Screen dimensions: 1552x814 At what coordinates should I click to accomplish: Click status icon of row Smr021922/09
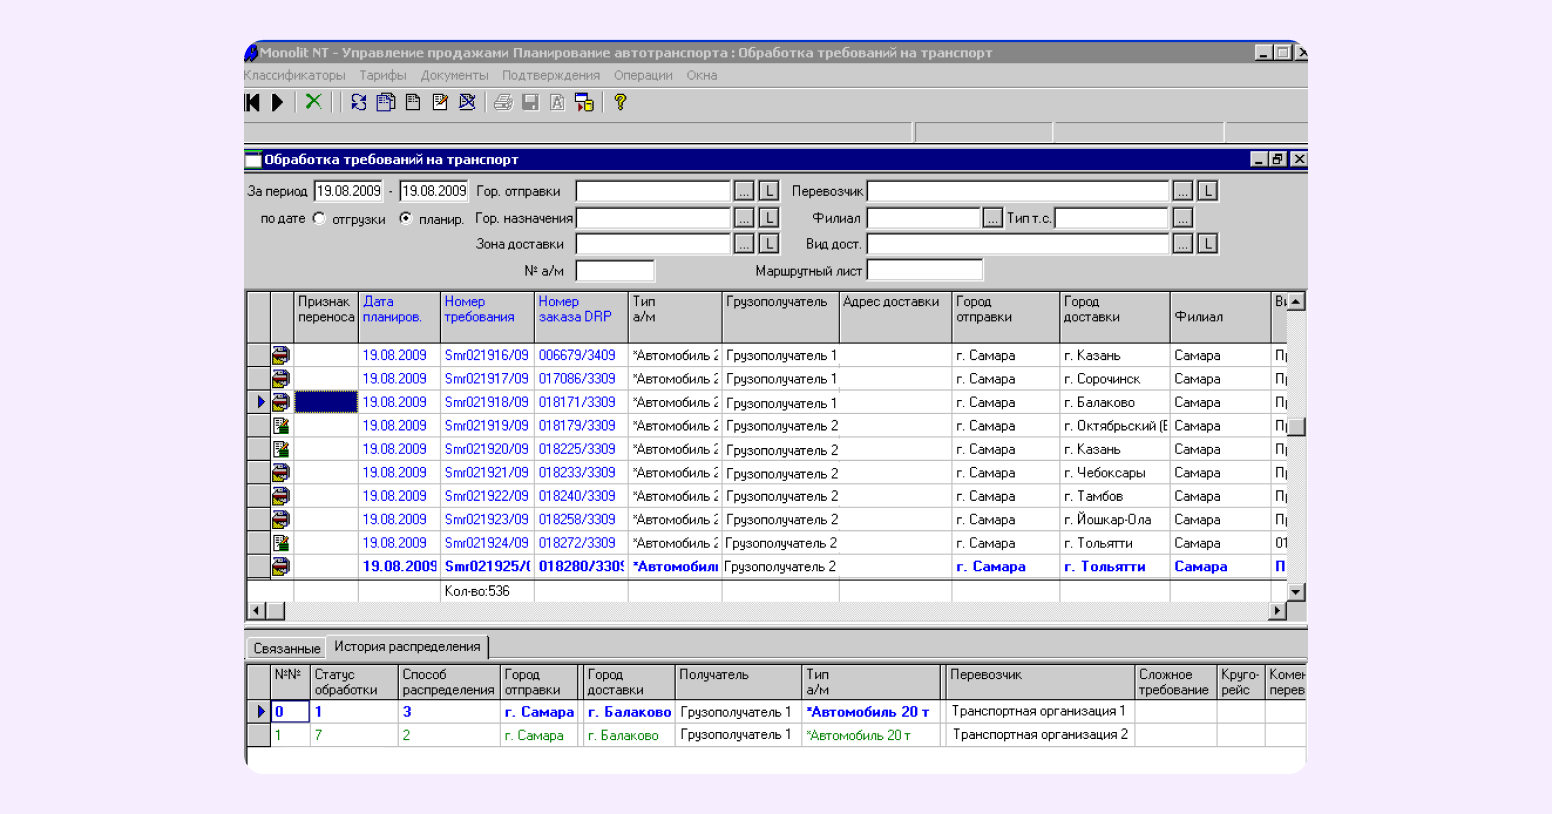point(281,496)
